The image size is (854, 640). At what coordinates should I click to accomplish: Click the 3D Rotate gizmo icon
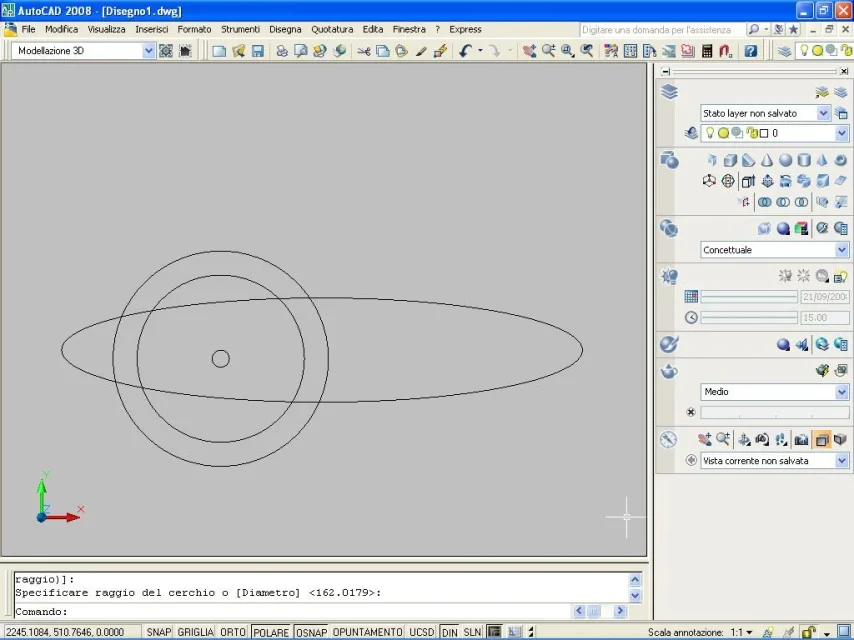click(728, 181)
